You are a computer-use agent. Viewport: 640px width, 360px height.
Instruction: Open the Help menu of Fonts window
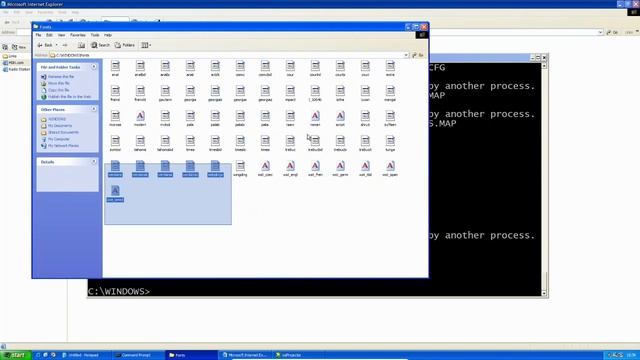point(108,35)
